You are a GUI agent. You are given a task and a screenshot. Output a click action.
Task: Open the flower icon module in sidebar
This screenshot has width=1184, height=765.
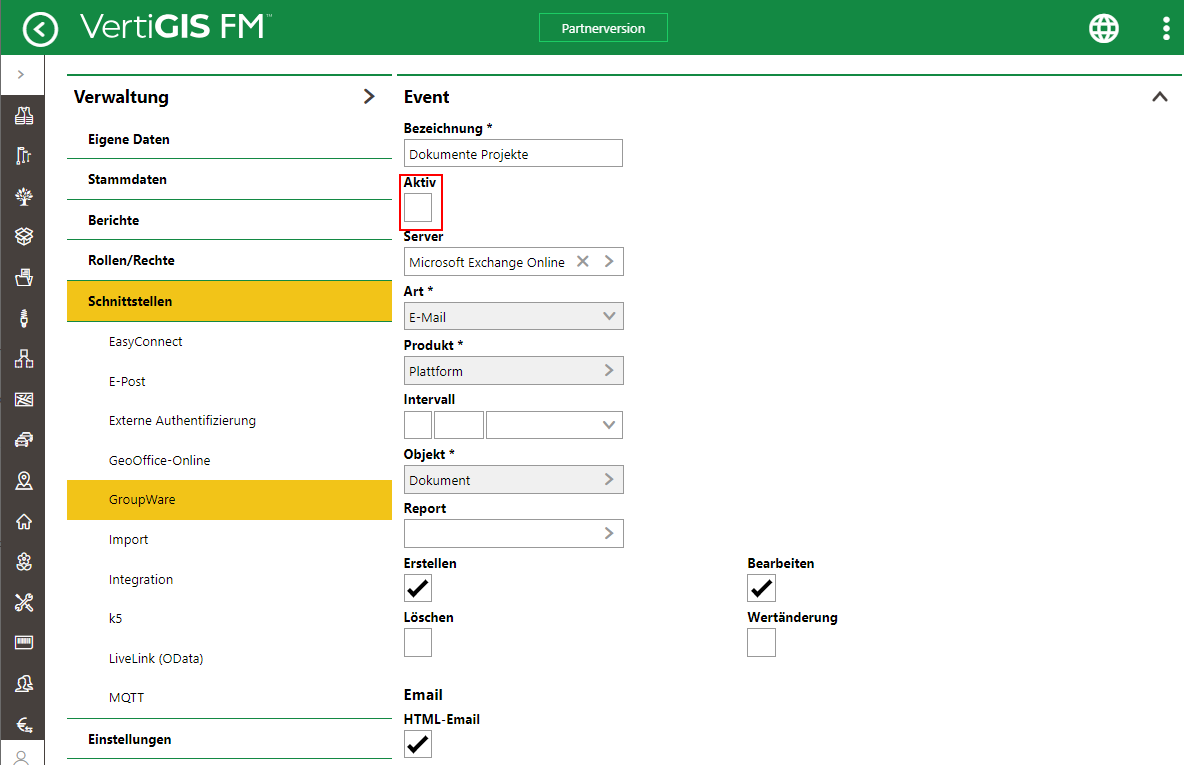pyautogui.click(x=23, y=562)
